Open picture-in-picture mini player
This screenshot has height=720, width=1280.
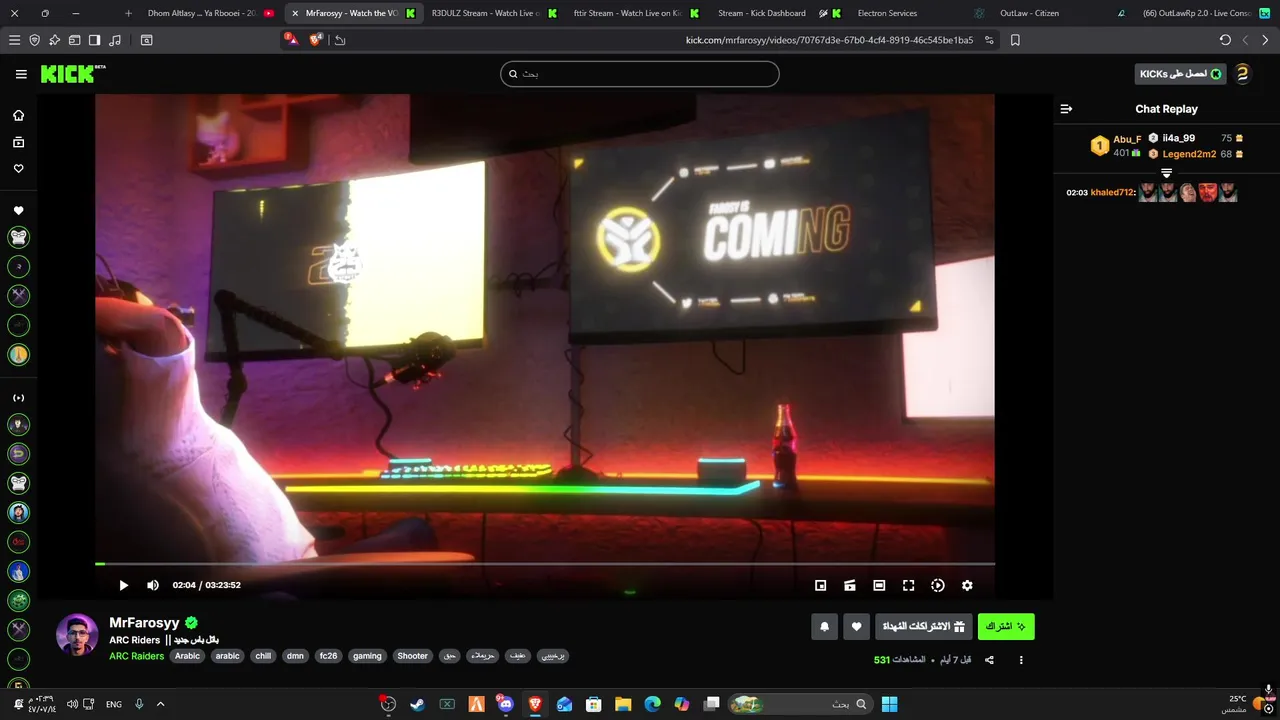(x=821, y=585)
